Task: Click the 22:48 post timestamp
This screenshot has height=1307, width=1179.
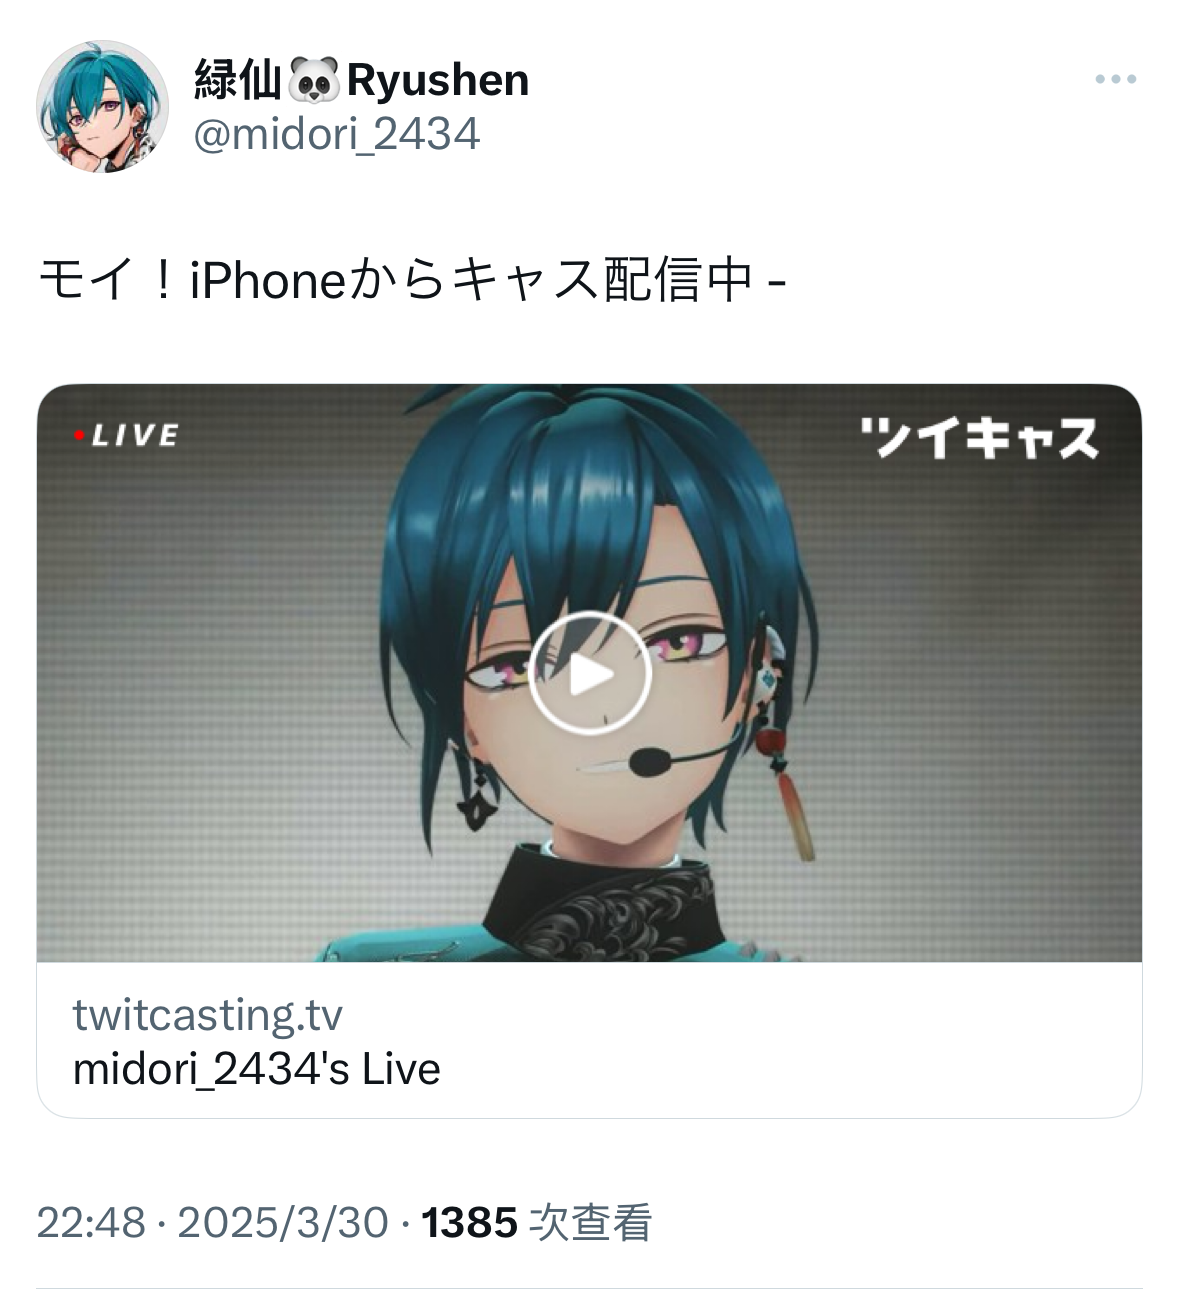Action: [x=91, y=1223]
